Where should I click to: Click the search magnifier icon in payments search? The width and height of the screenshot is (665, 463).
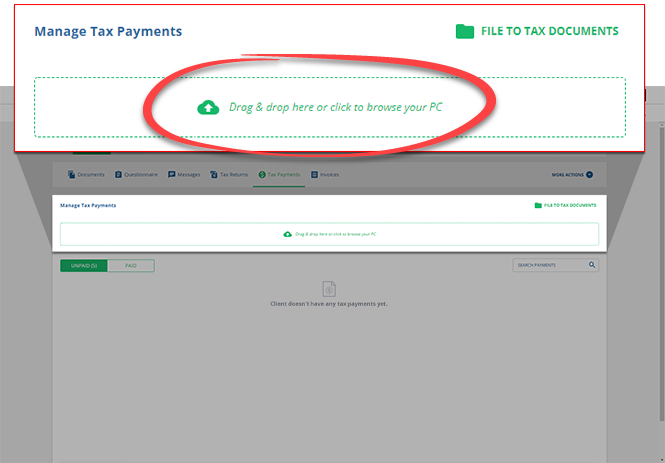(x=592, y=265)
